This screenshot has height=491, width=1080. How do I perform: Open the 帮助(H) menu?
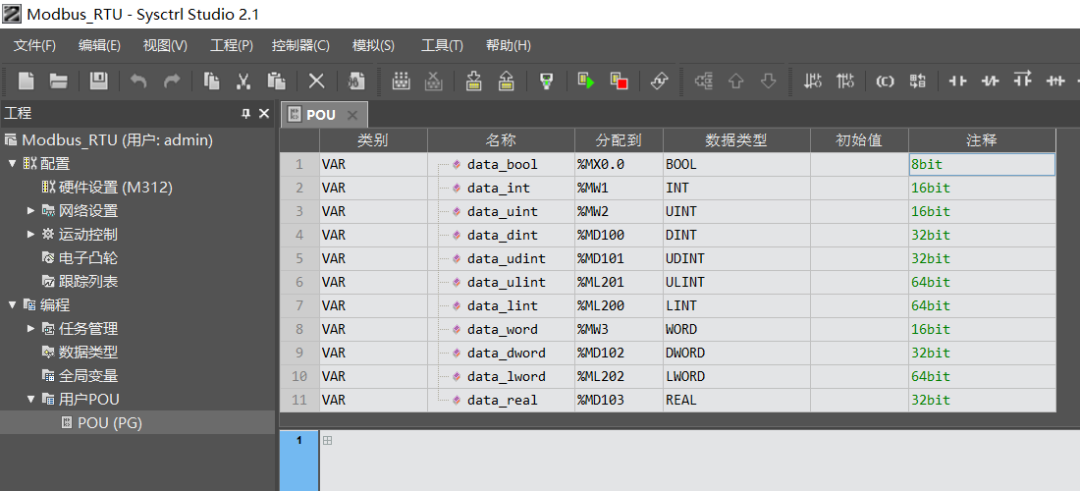[508, 45]
